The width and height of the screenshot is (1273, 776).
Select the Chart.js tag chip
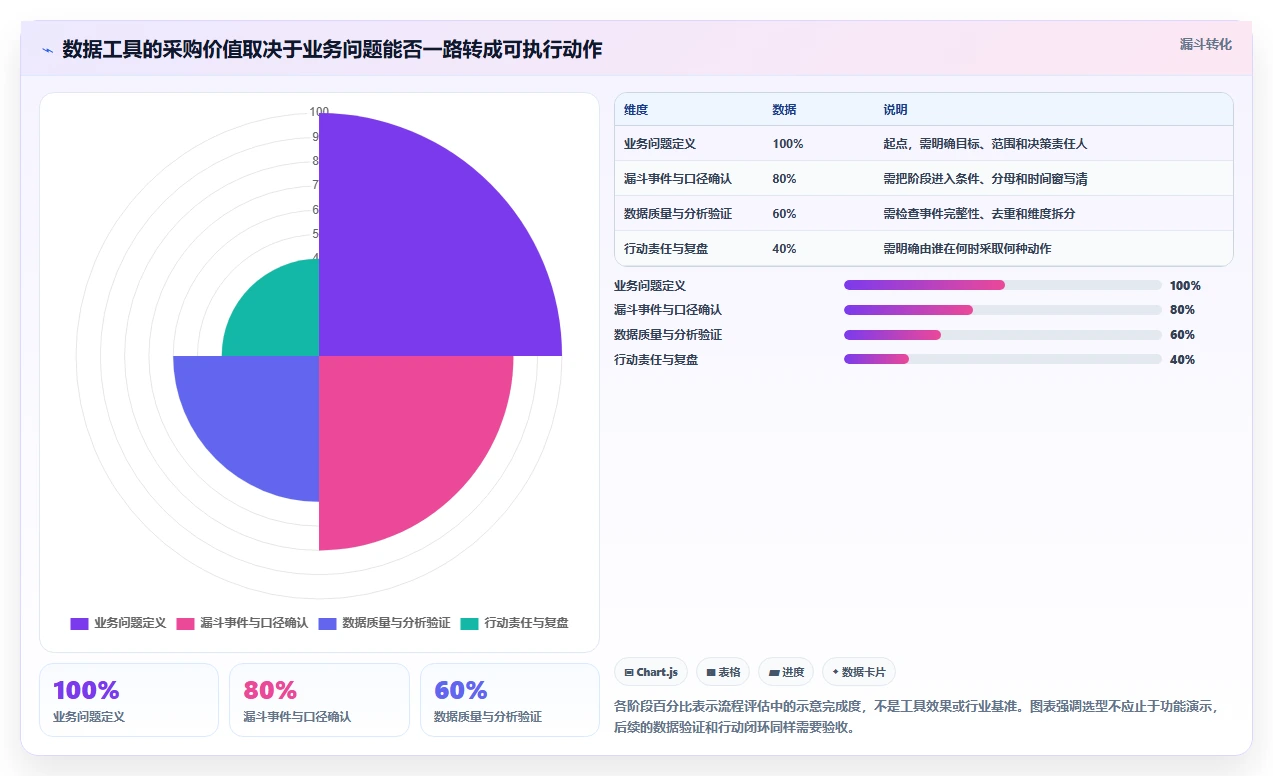pos(651,672)
